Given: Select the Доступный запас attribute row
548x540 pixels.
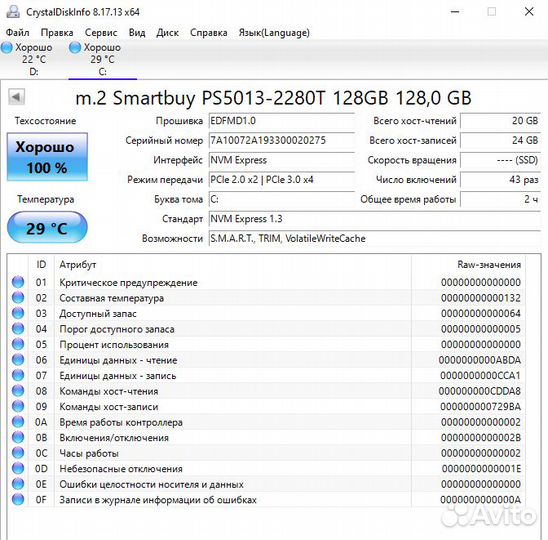Looking at the screenshot, I should (266, 313).
